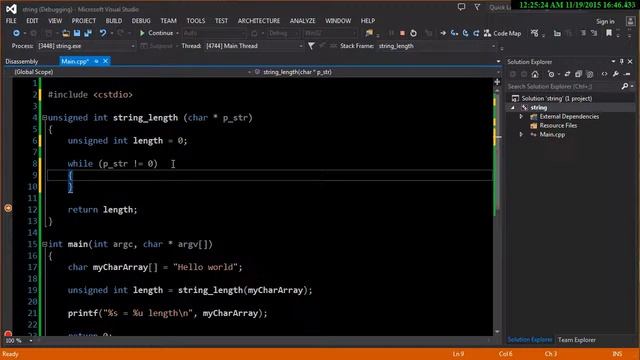Screen dimensions: 640x360
Task: Click the Open File folder icon
Action: pyautogui.click(x=66, y=33)
